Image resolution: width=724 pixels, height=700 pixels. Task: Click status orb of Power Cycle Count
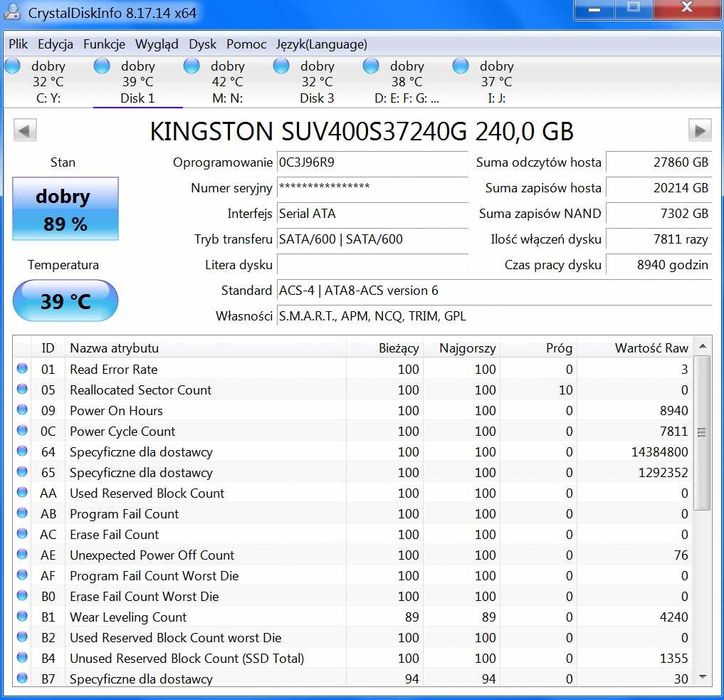click(22, 430)
